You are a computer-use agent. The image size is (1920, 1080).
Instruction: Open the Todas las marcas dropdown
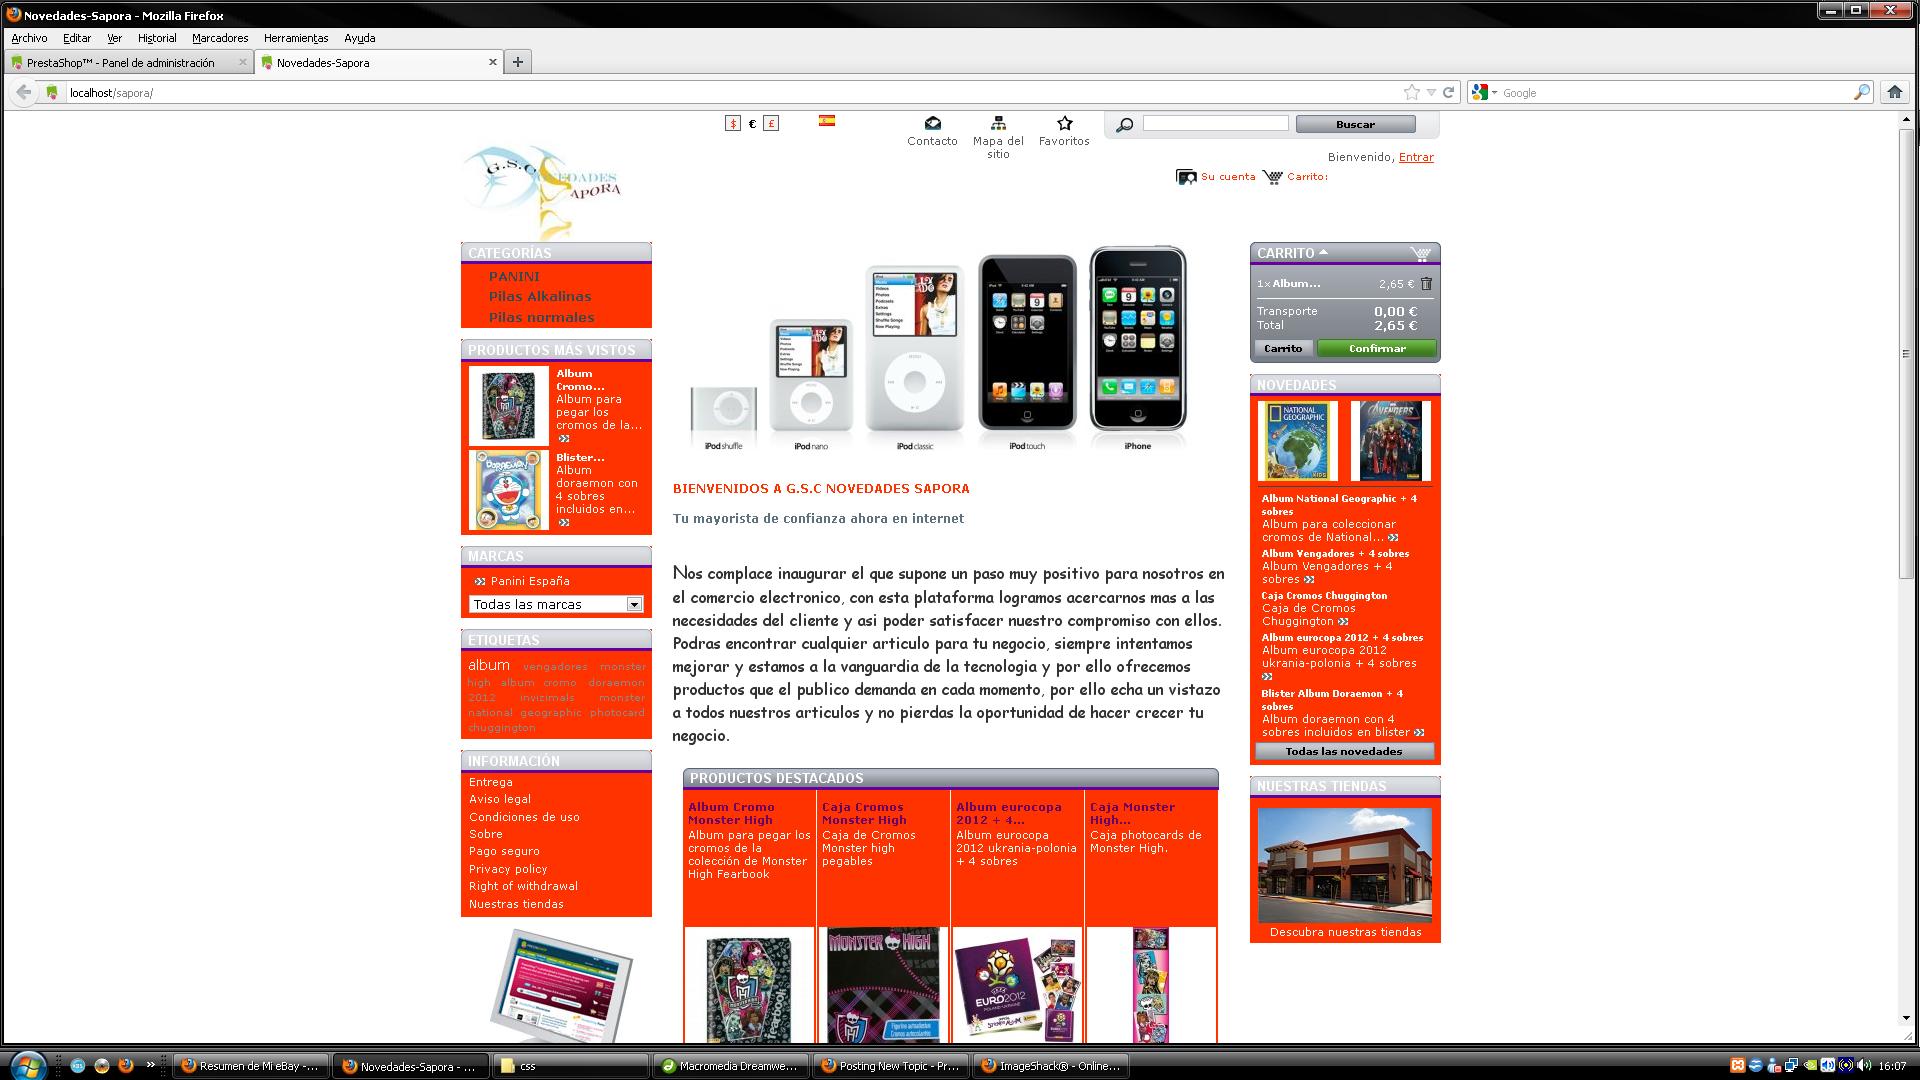click(x=555, y=604)
